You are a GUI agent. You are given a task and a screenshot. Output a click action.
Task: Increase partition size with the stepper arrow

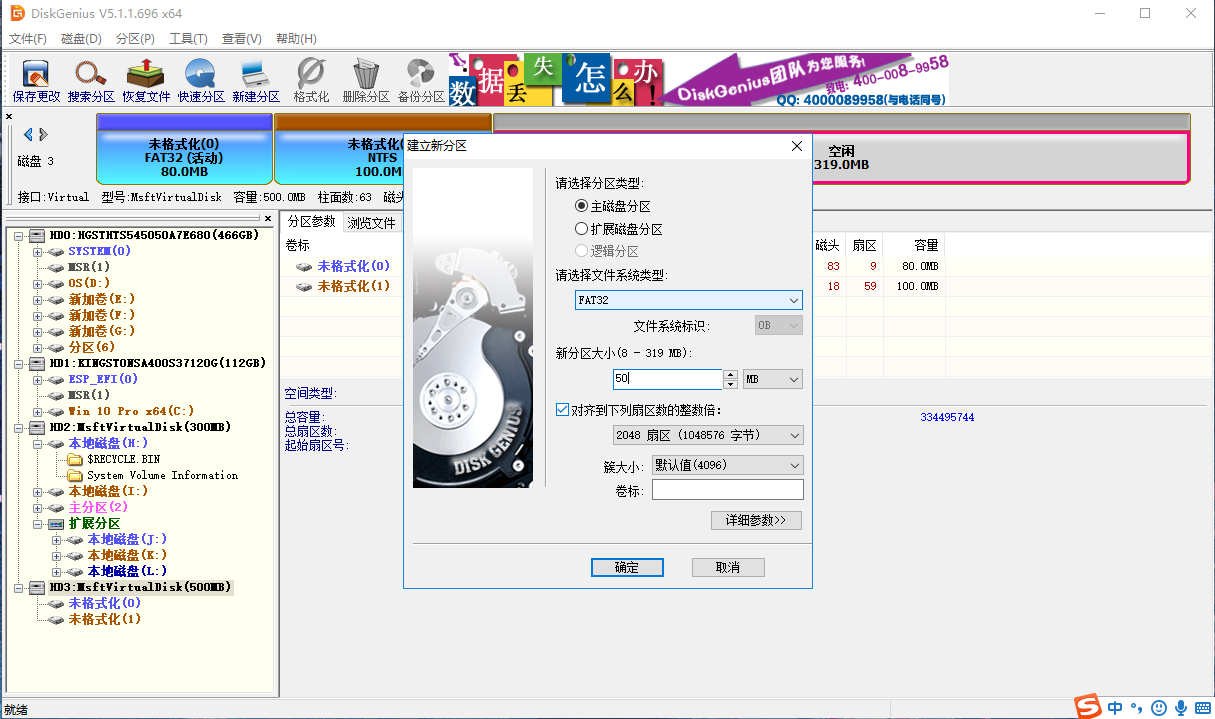tap(729, 374)
